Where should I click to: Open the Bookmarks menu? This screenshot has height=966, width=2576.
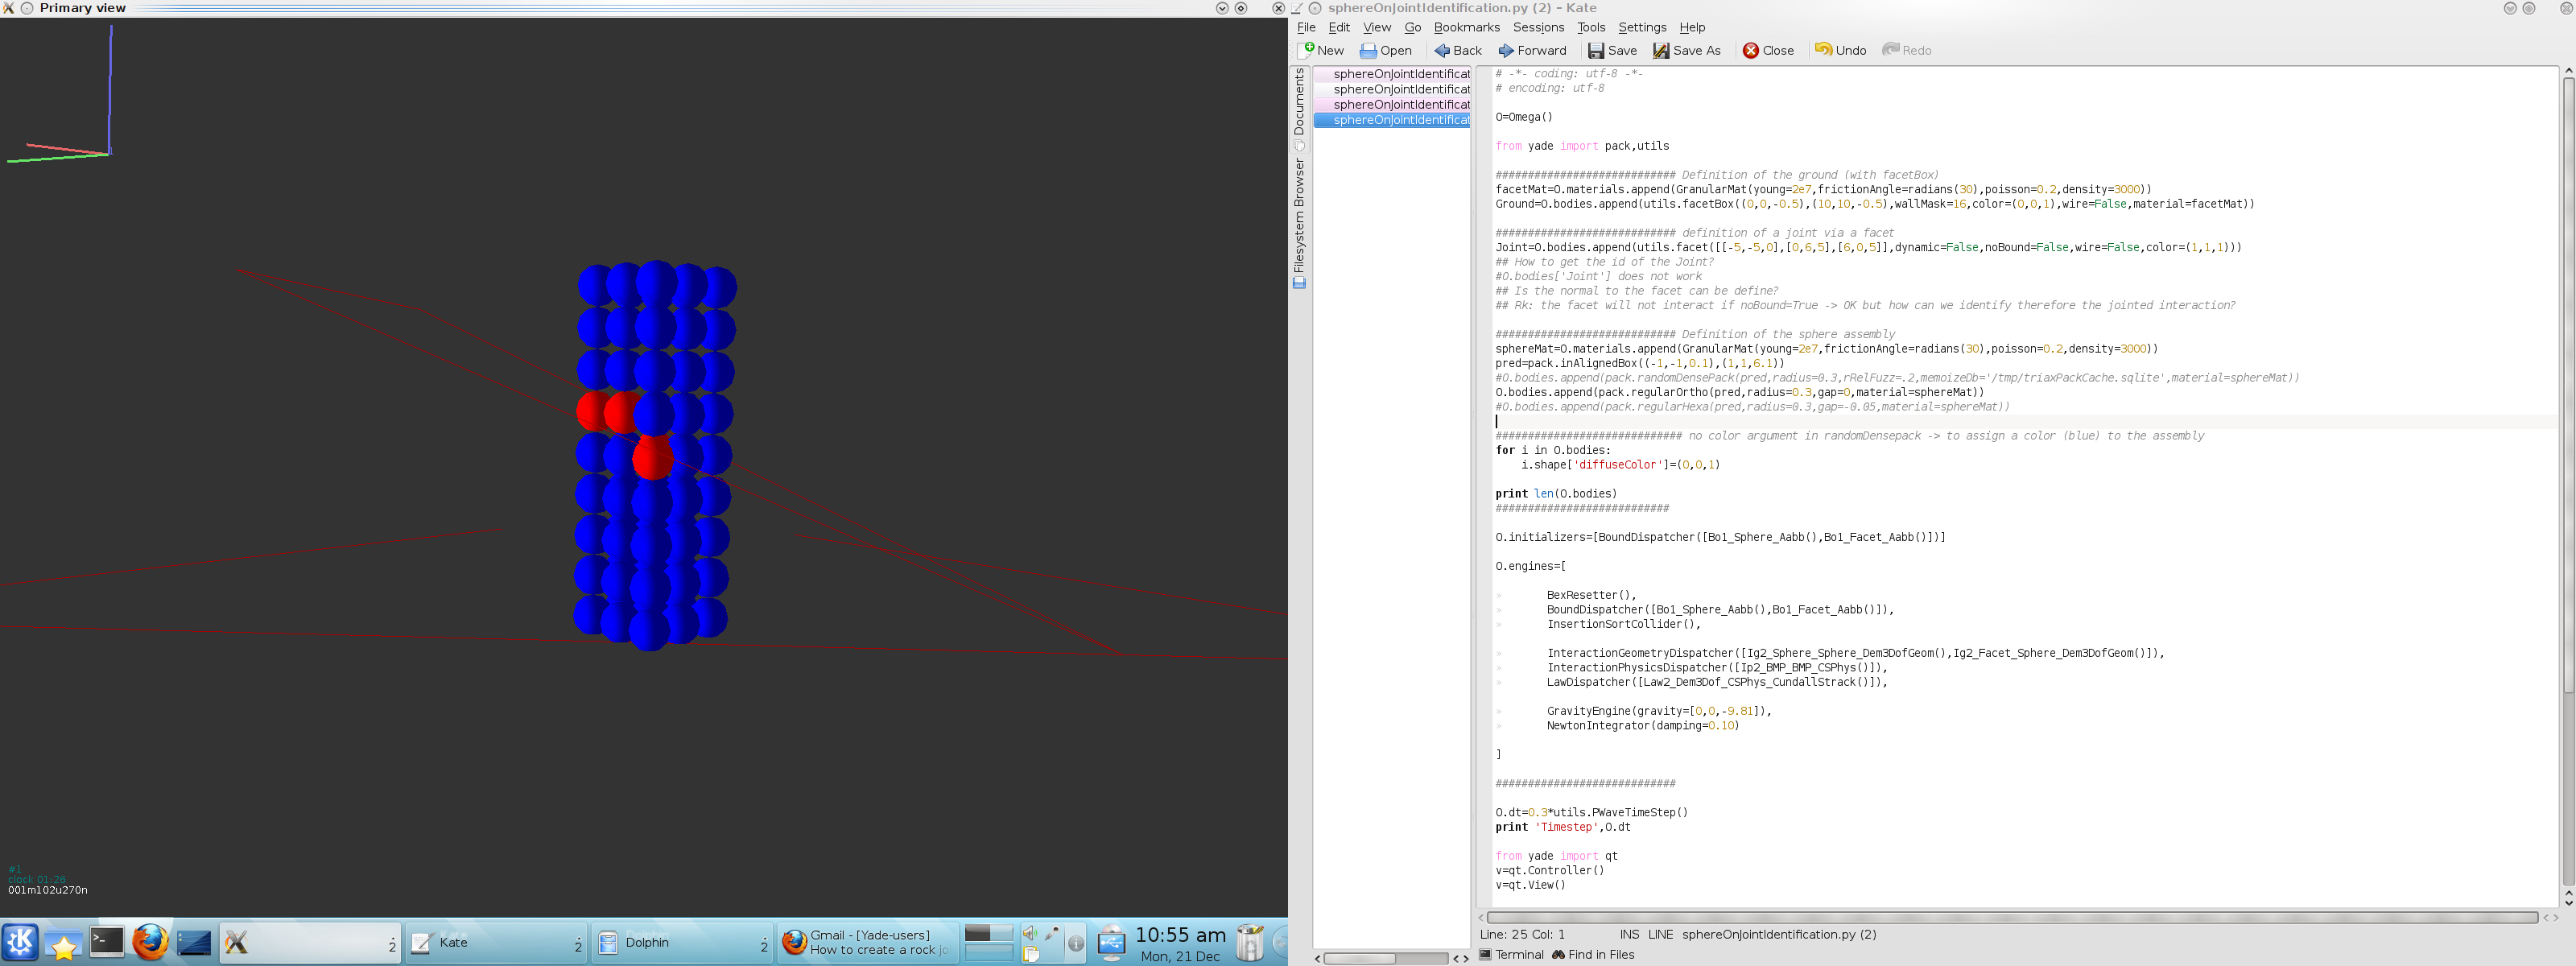tap(1466, 27)
